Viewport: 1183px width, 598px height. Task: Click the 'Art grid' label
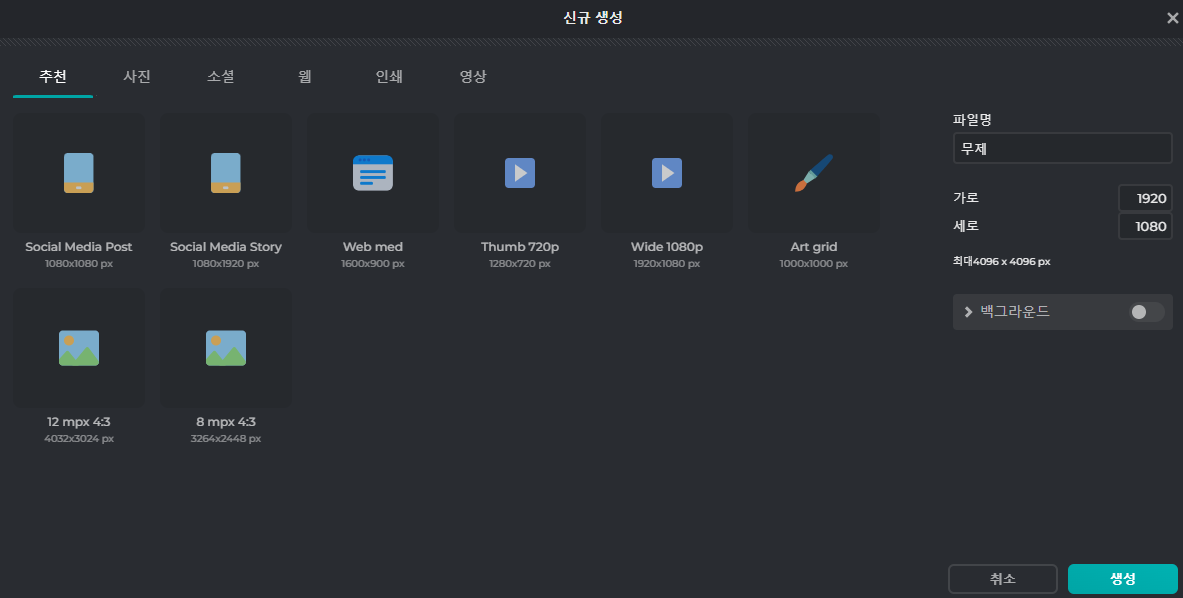pos(814,247)
